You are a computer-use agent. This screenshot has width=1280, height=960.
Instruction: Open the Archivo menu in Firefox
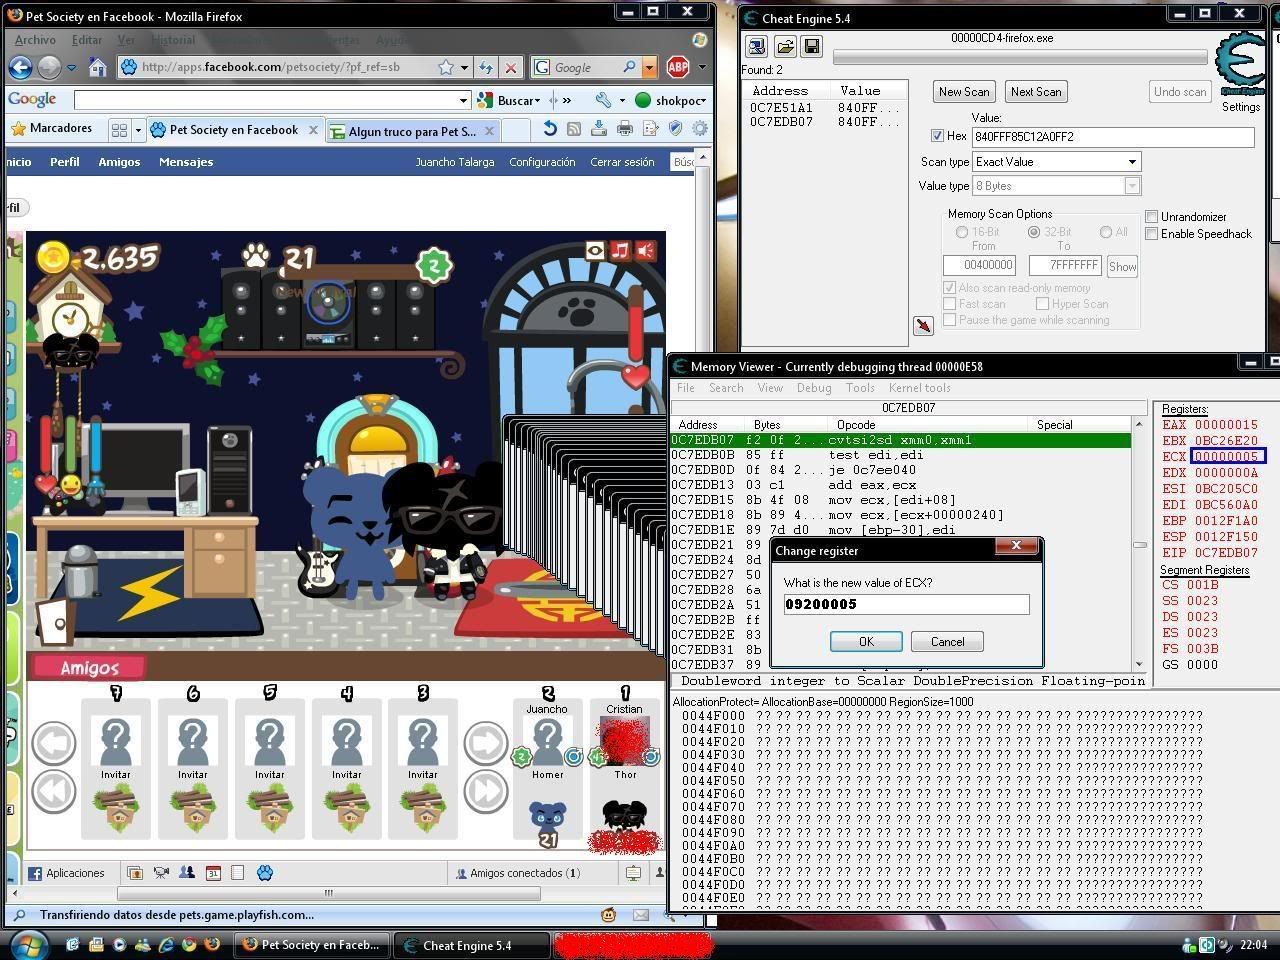35,40
